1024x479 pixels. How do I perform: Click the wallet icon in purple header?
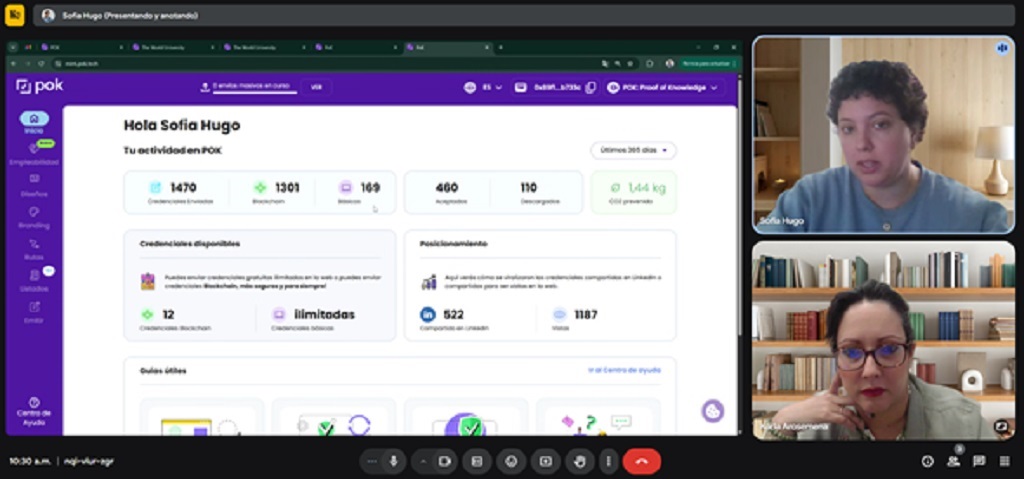click(x=520, y=88)
